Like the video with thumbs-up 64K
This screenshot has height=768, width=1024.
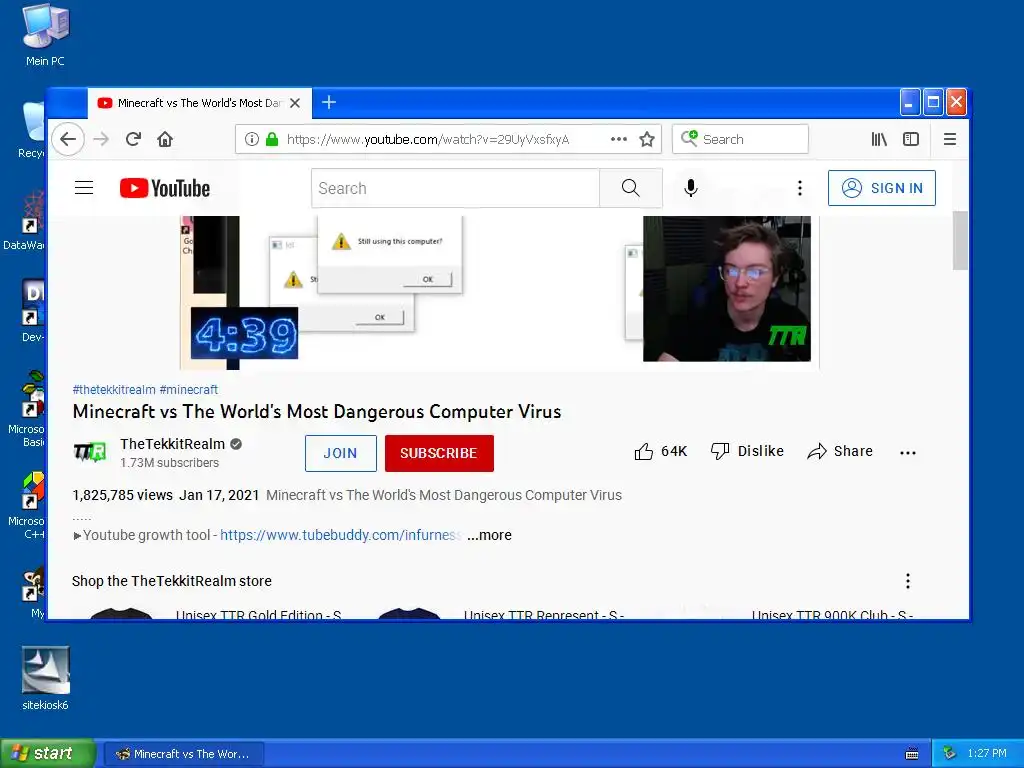[661, 451]
